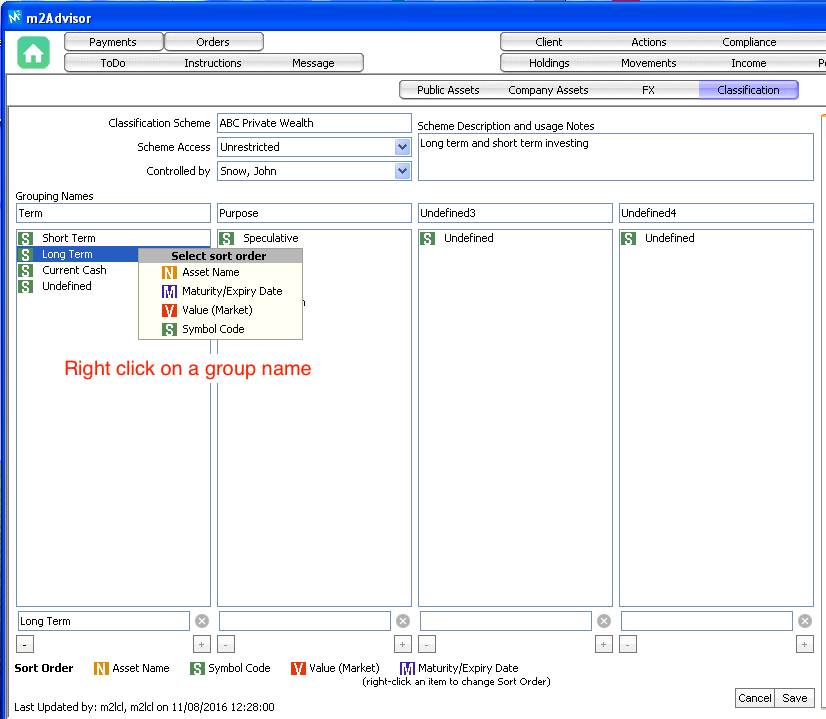Click the S icon next to Short Term
Image resolution: width=826 pixels, height=719 pixels.
(26, 239)
